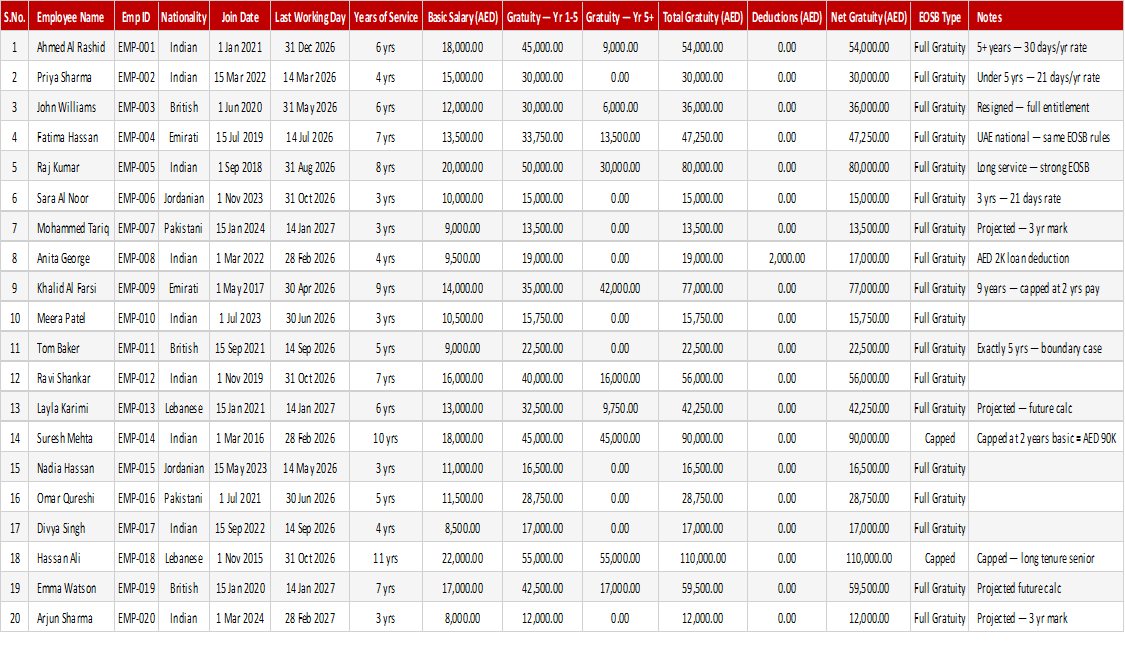Click the 2,000.00 deduction value

[787, 258]
